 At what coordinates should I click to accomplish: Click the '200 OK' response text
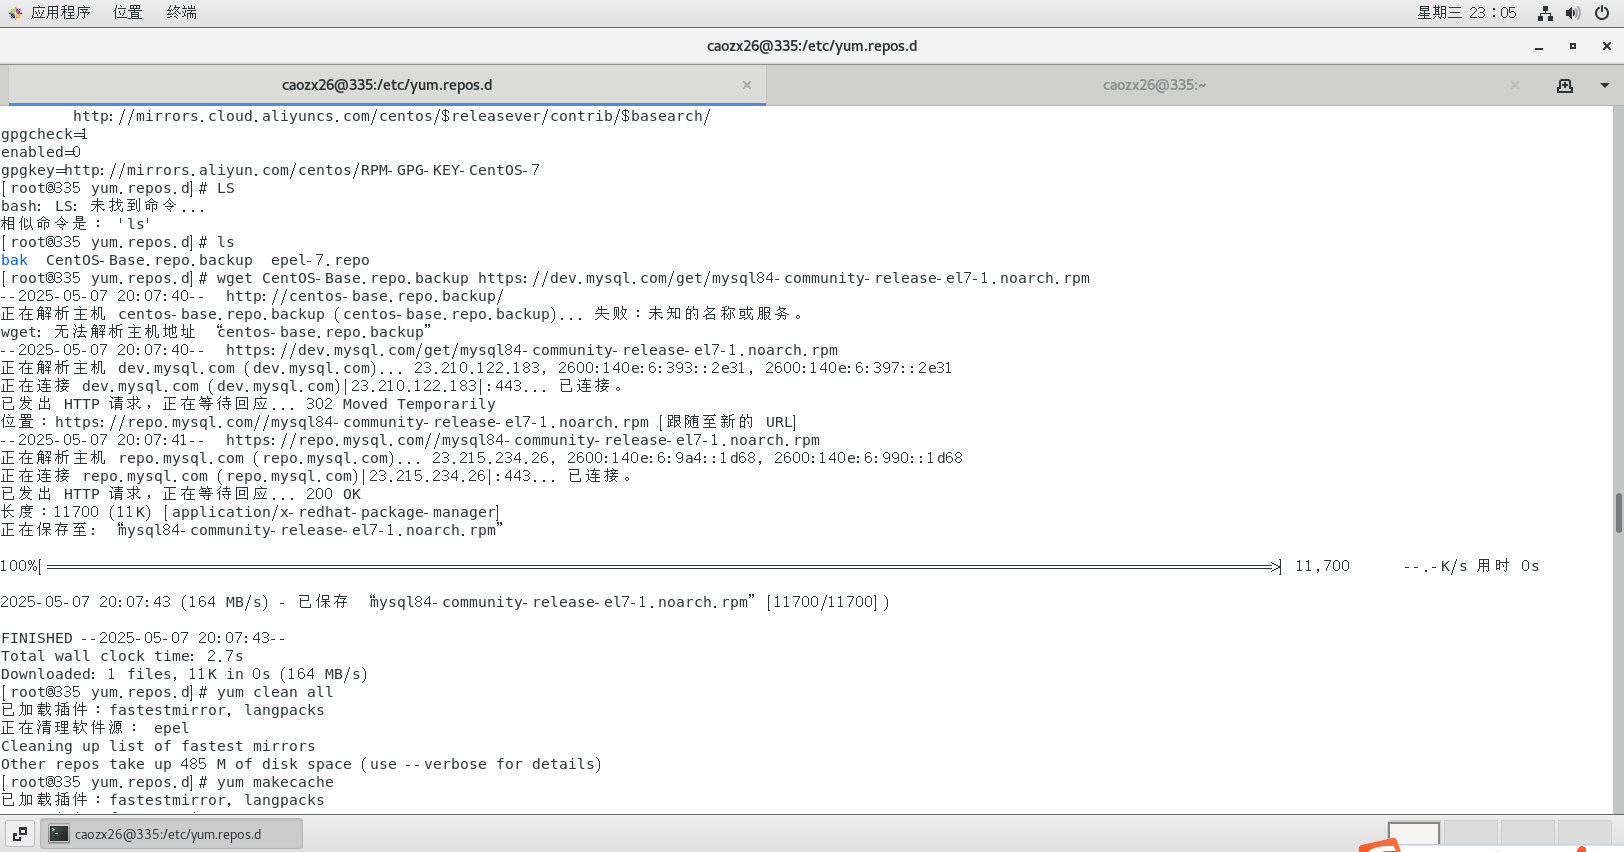(333, 494)
